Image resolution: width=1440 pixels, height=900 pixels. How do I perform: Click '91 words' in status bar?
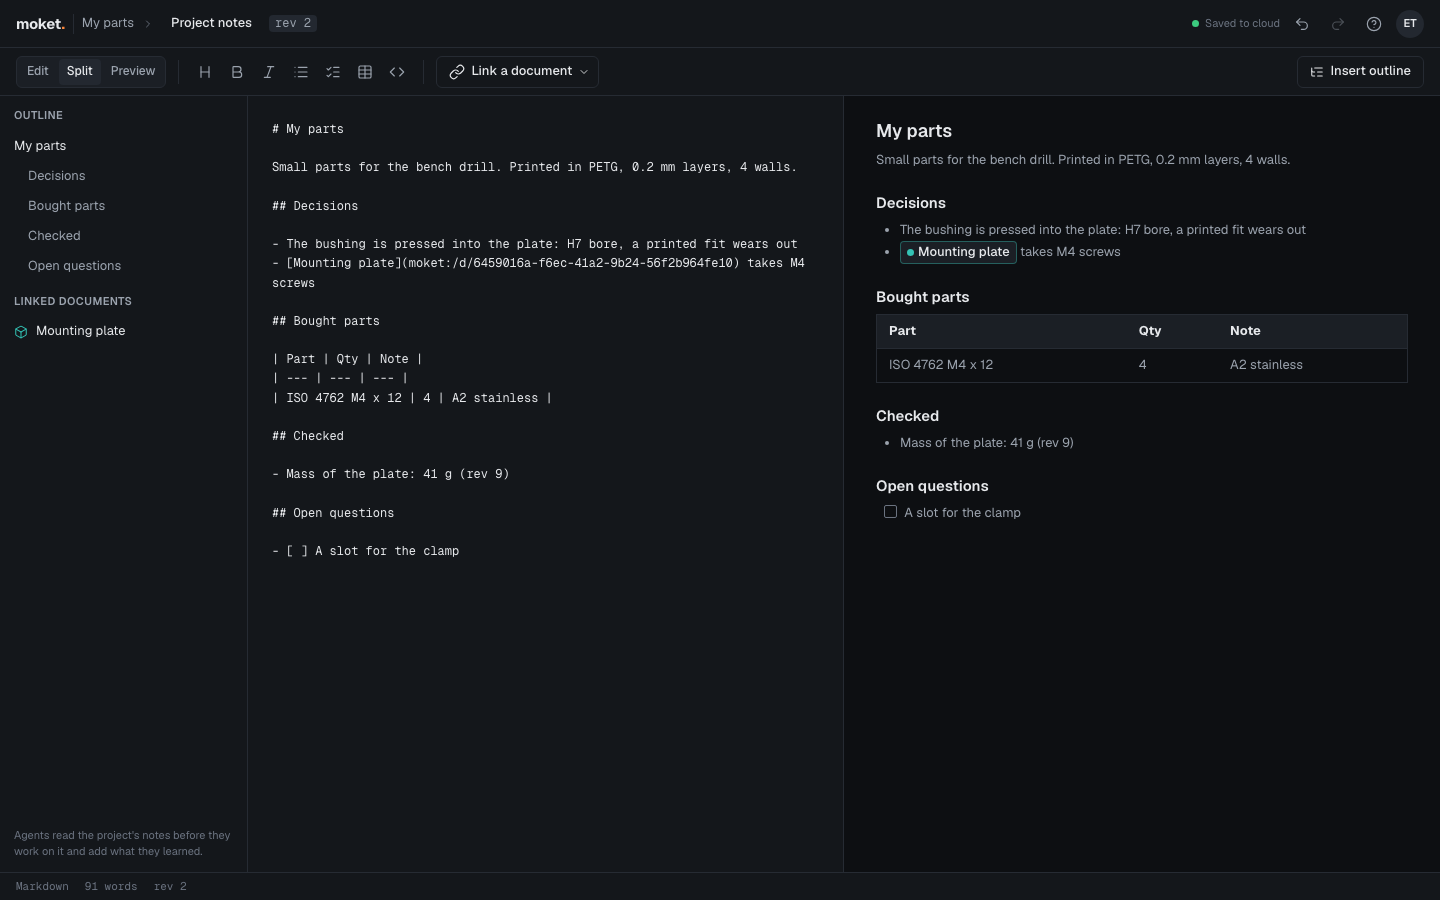pyautogui.click(x=111, y=887)
